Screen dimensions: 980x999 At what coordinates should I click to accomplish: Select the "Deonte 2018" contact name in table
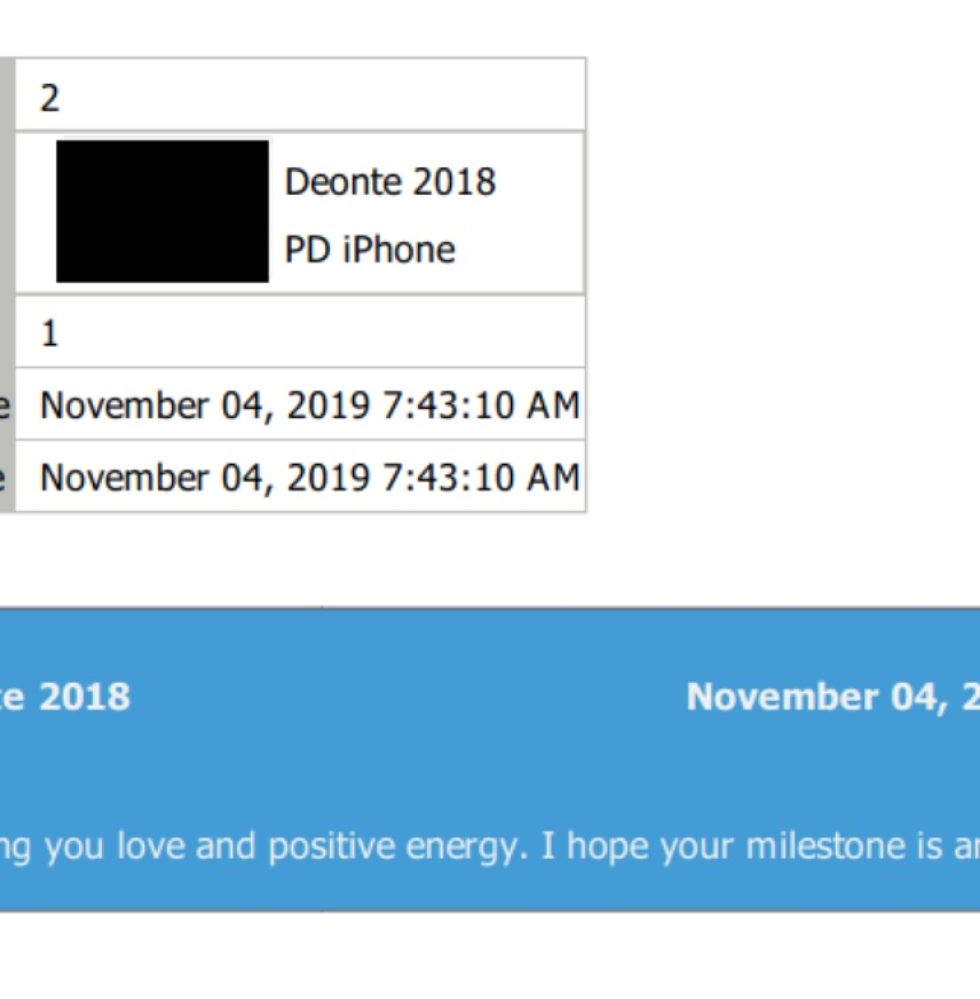point(390,182)
